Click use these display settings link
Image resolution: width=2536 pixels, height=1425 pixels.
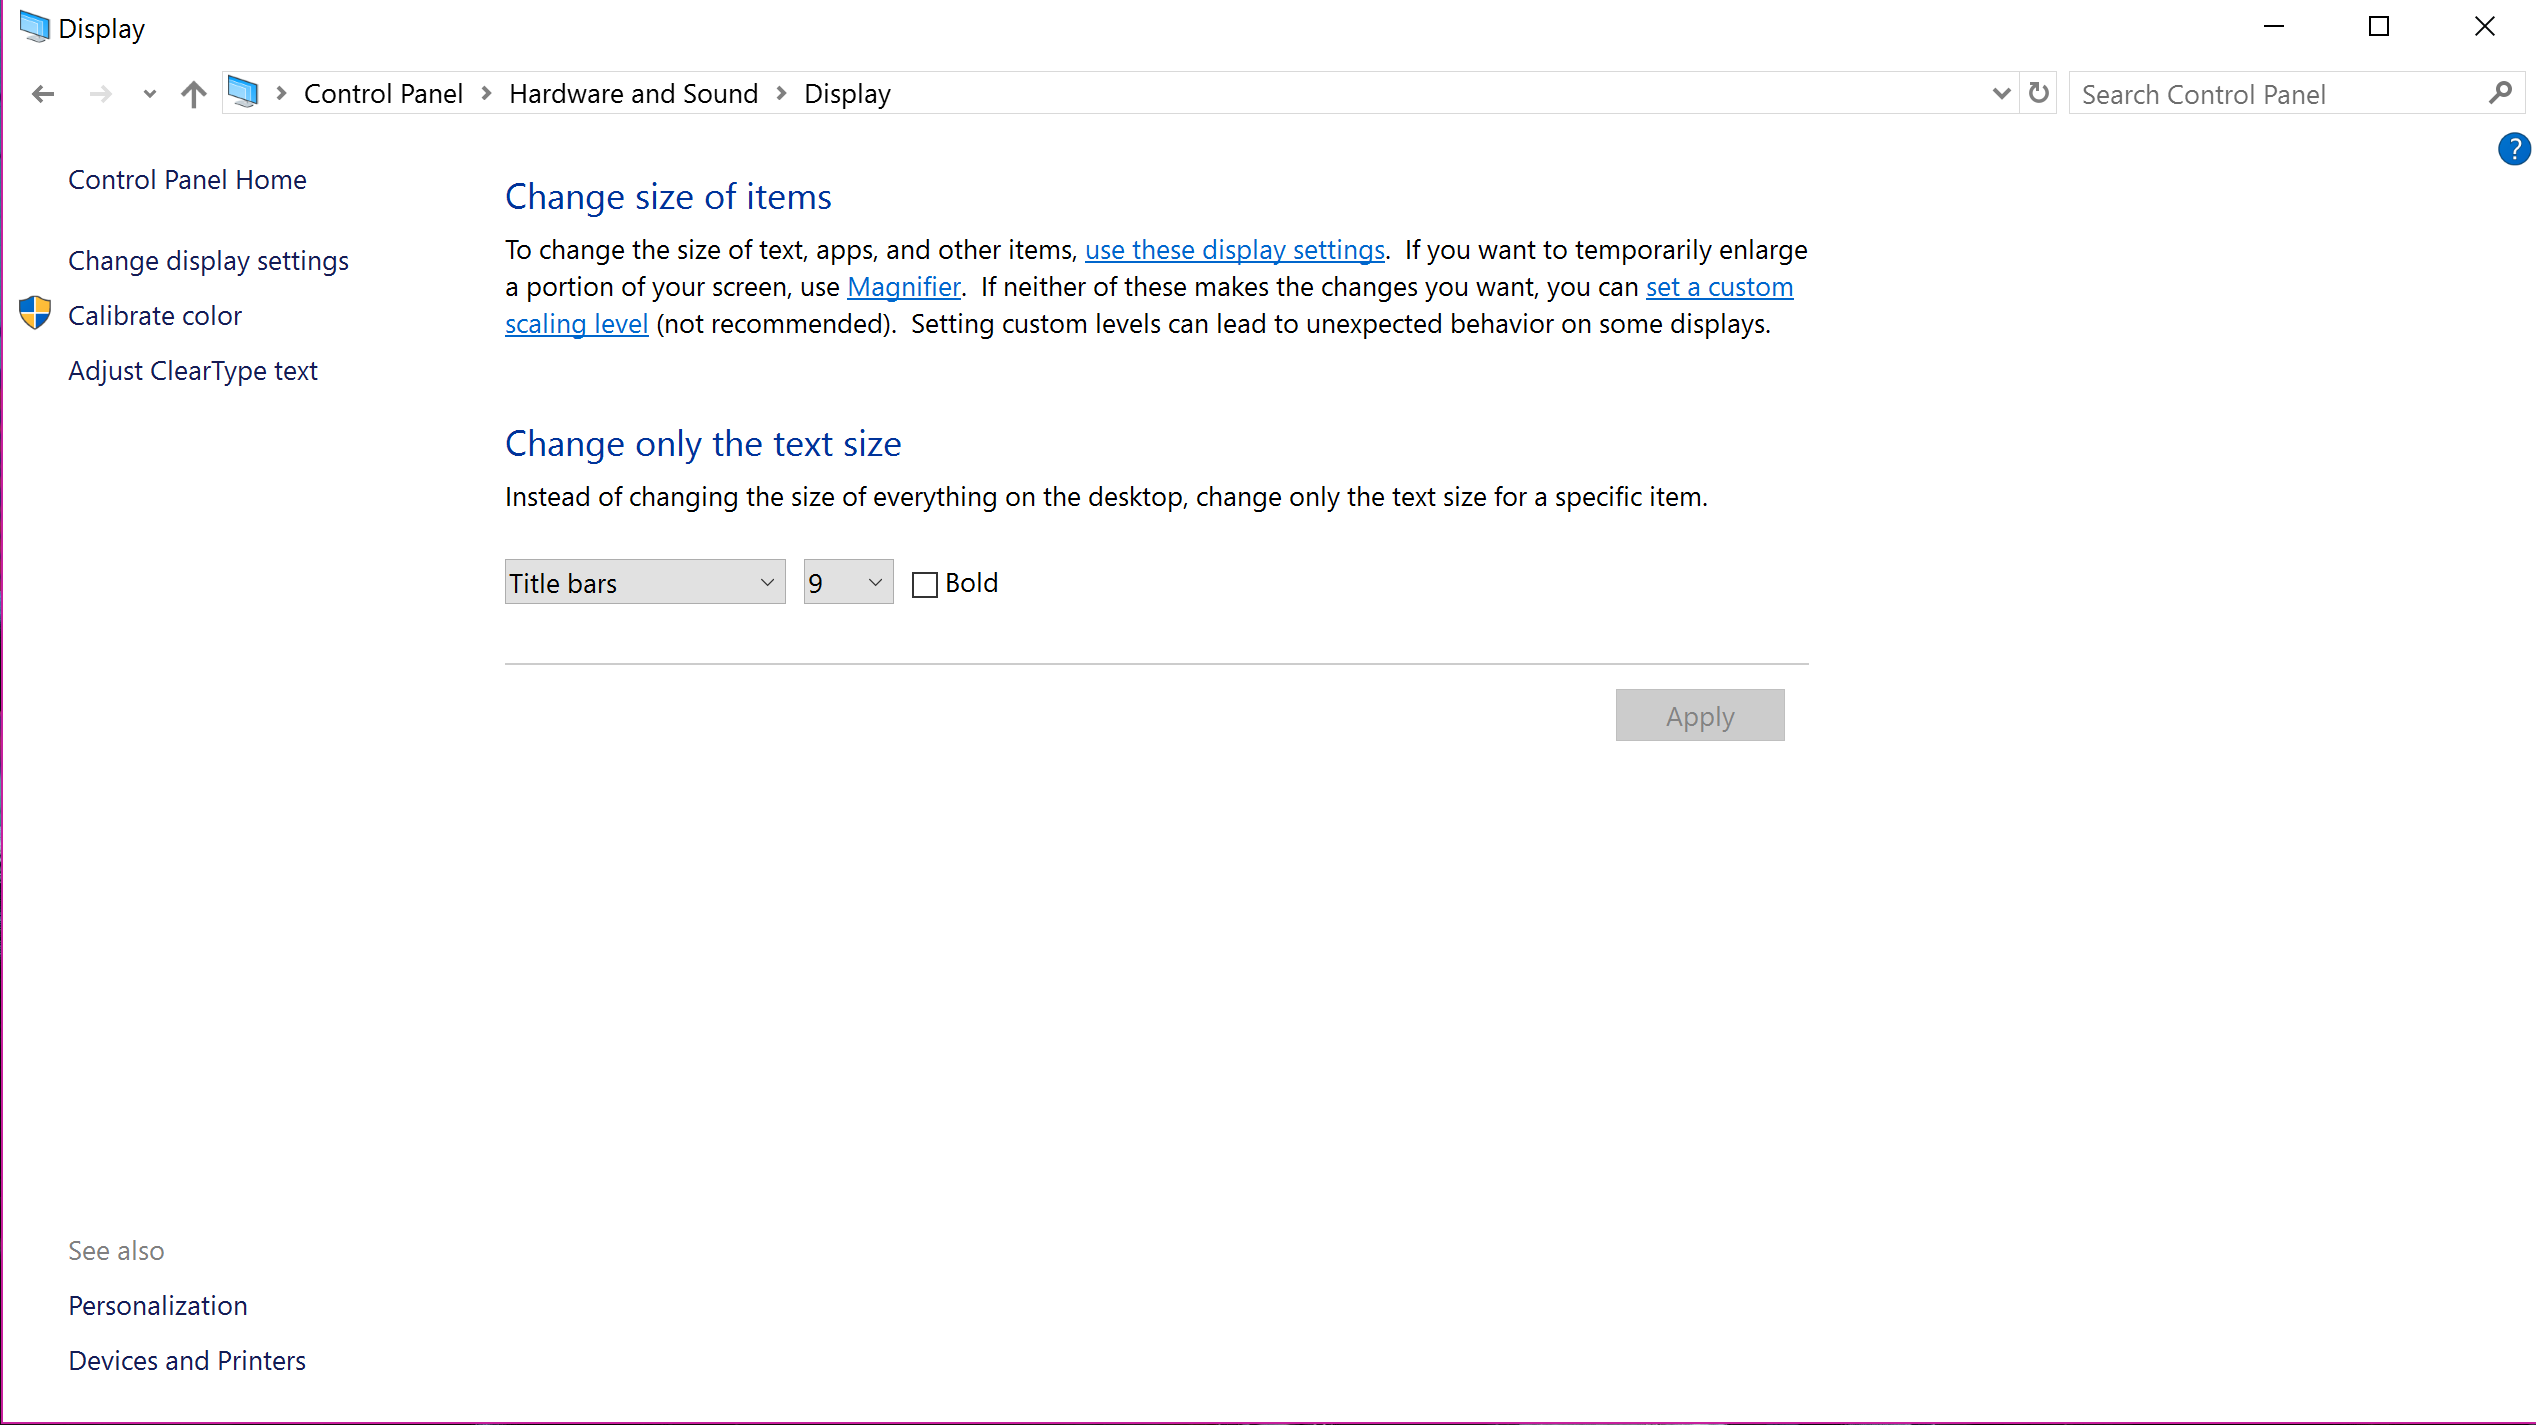click(1234, 250)
